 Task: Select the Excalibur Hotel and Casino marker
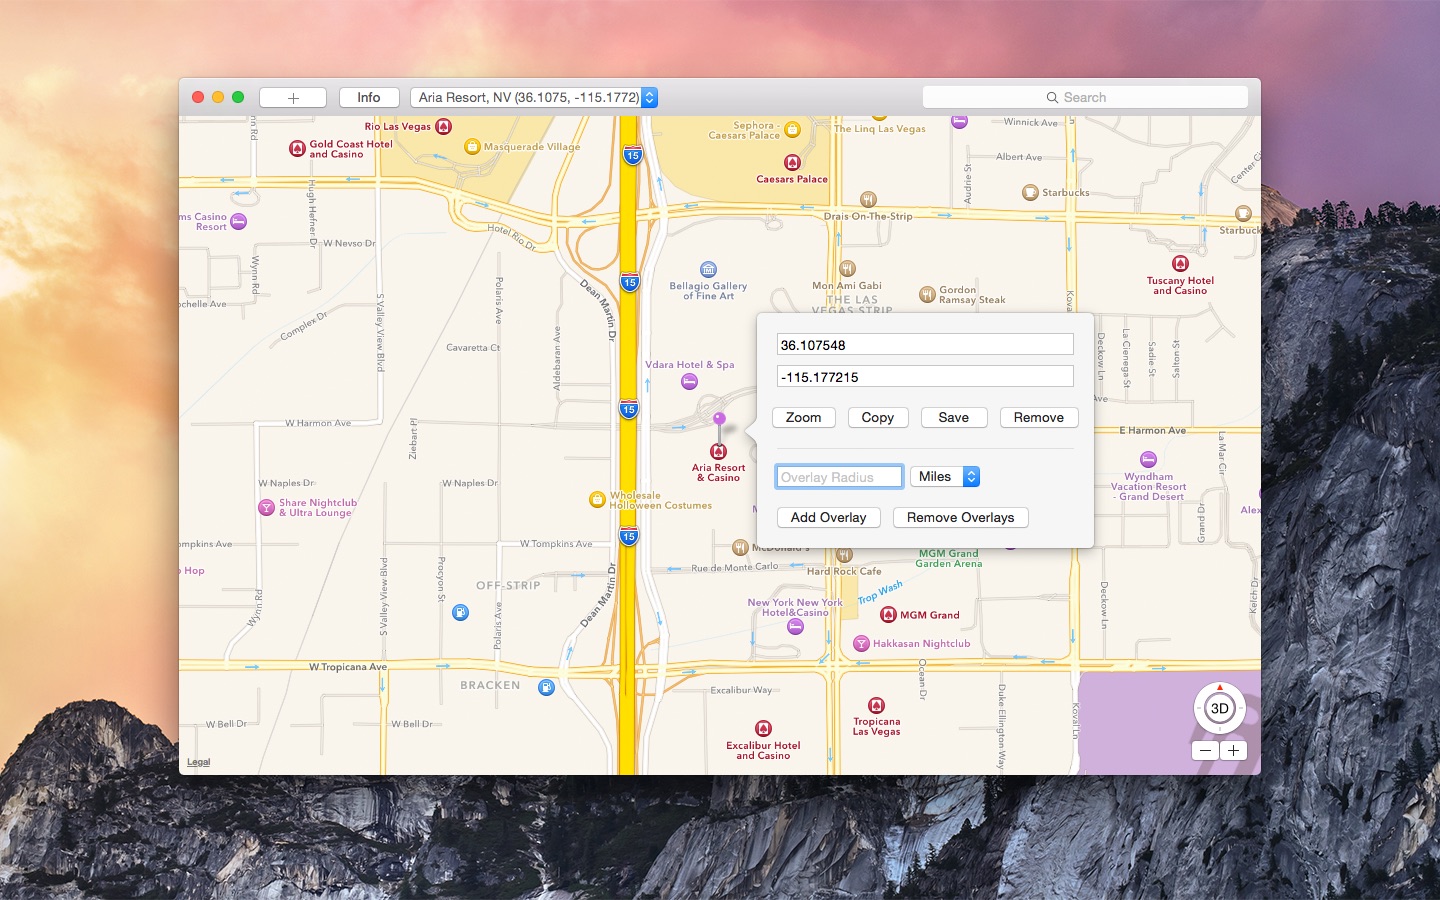pos(763,728)
